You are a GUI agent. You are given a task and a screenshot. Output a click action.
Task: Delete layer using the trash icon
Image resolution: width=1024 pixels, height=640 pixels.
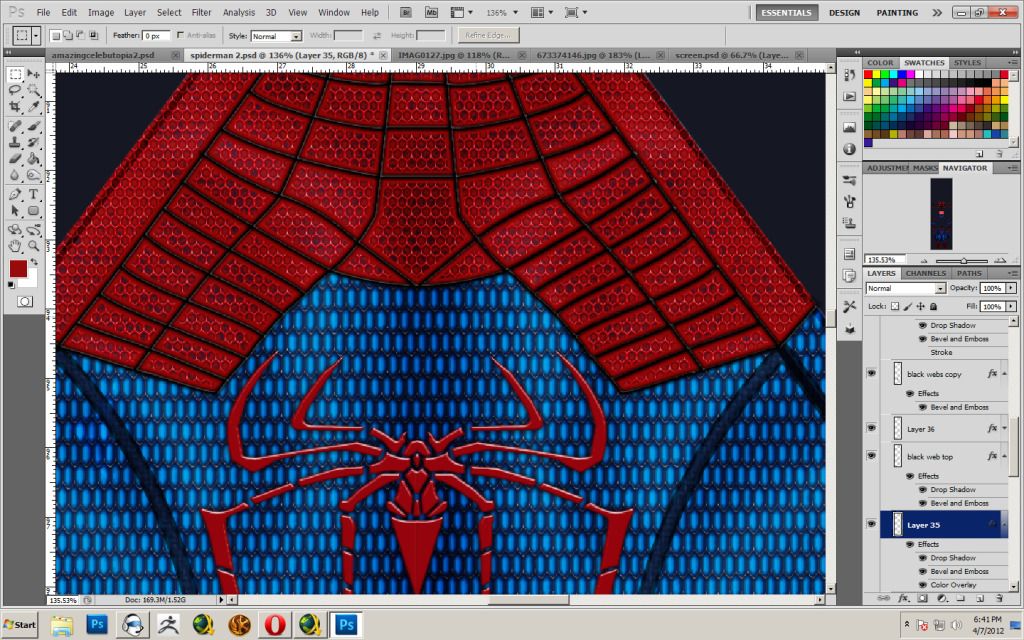click(999, 598)
